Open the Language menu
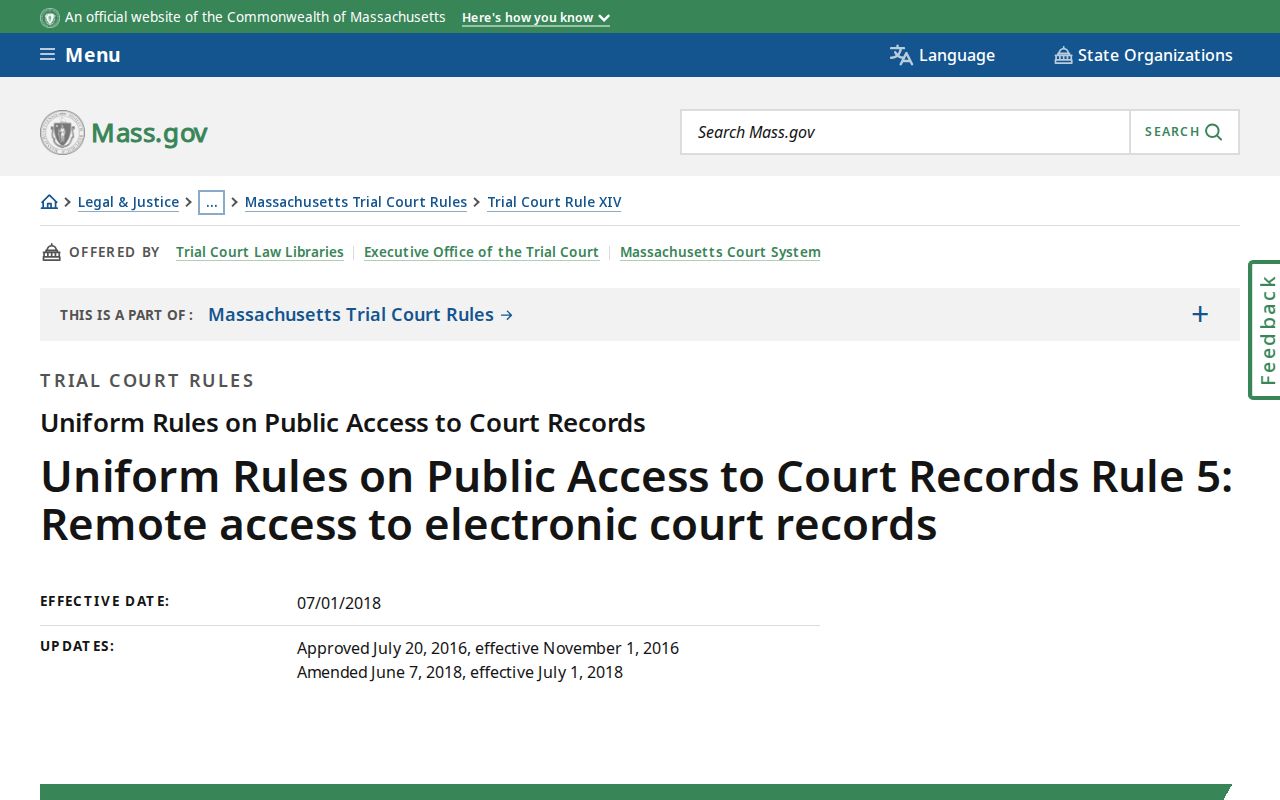1280x800 pixels. 942,55
